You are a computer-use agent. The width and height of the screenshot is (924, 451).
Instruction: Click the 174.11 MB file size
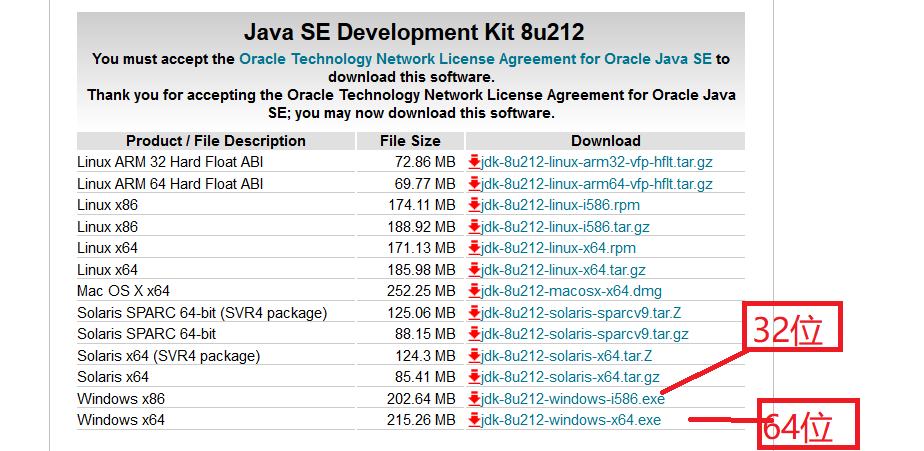(x=421, y=205)
